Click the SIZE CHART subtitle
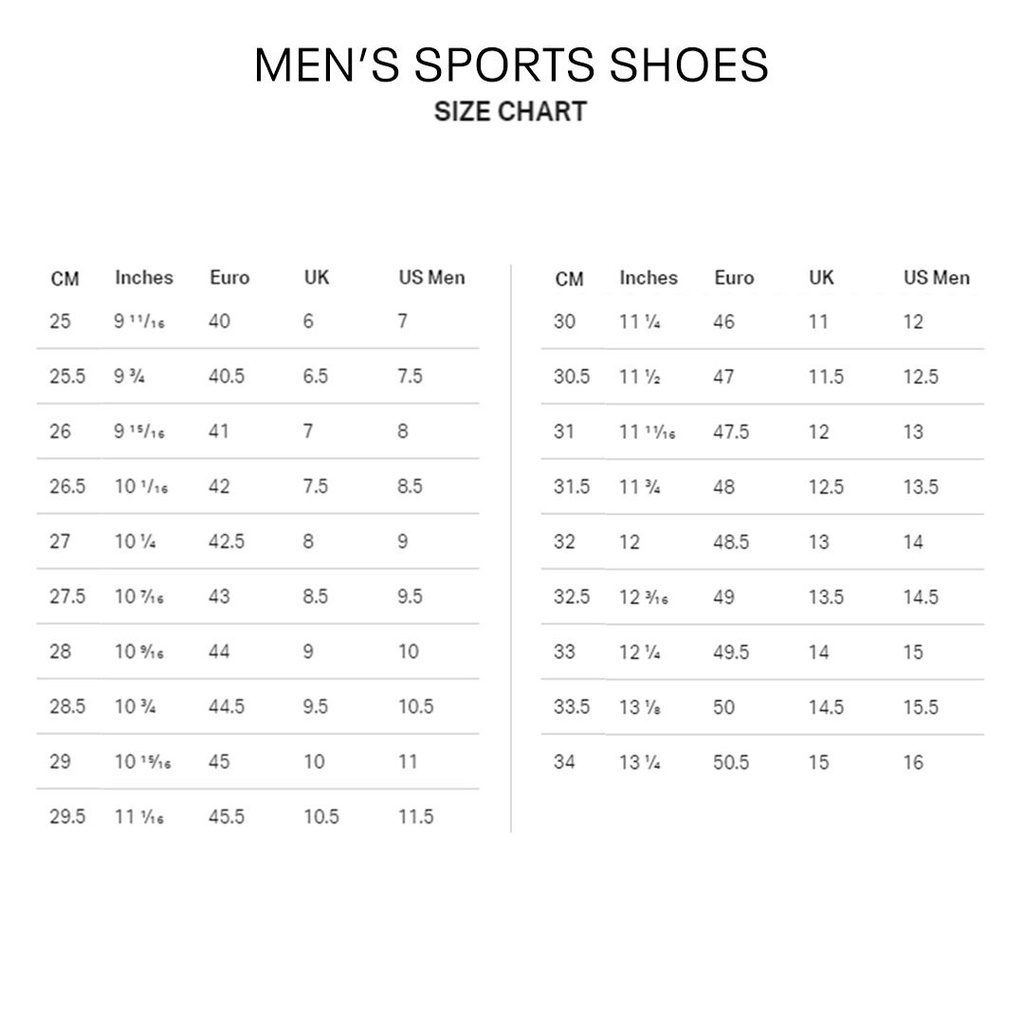Image resolution: width=1024 pixels, height=1024 pixels. pyautogui.click(x=510, y=111)
